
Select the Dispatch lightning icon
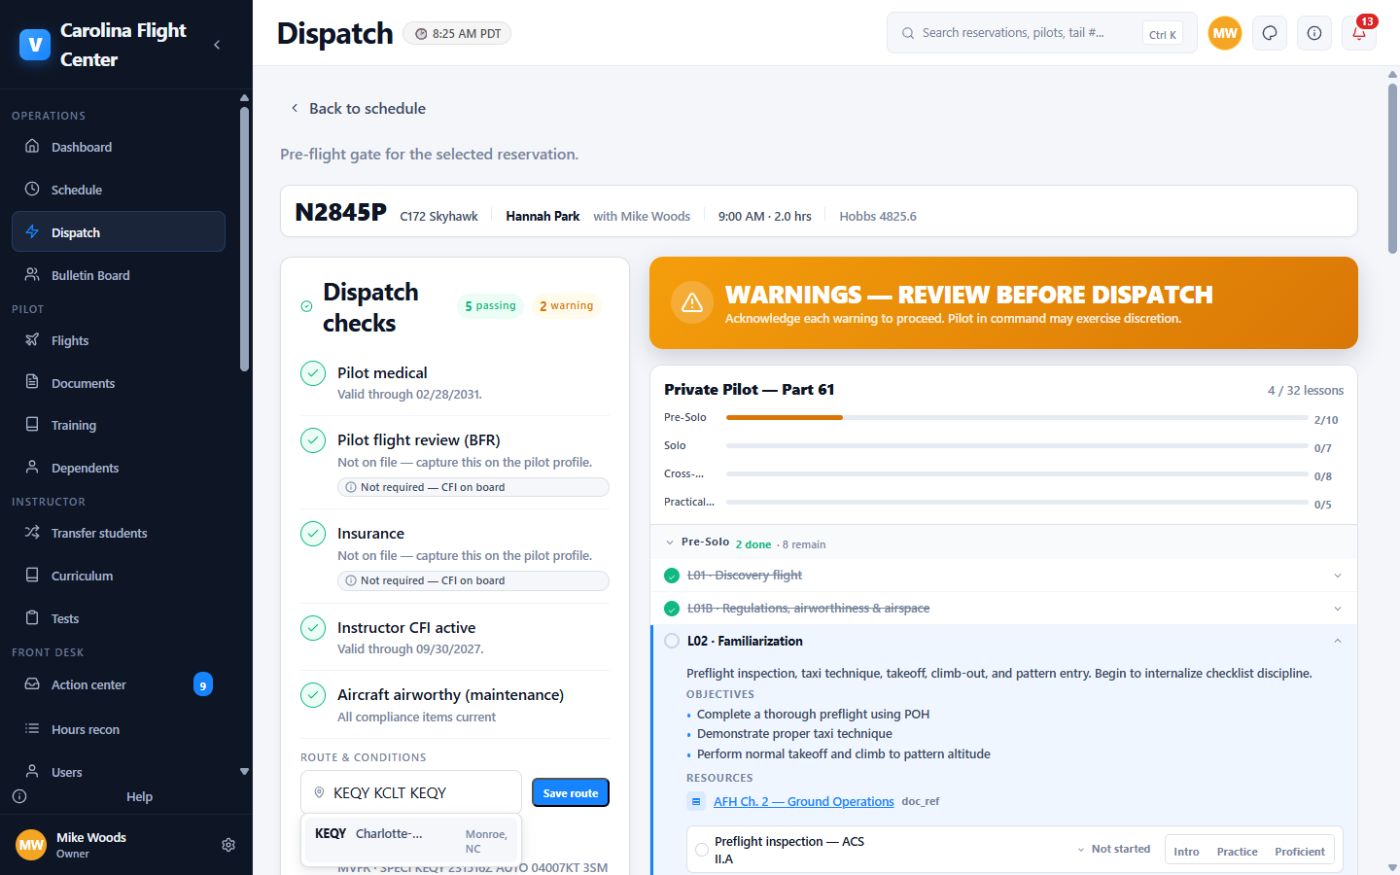(x=32, y=232)
